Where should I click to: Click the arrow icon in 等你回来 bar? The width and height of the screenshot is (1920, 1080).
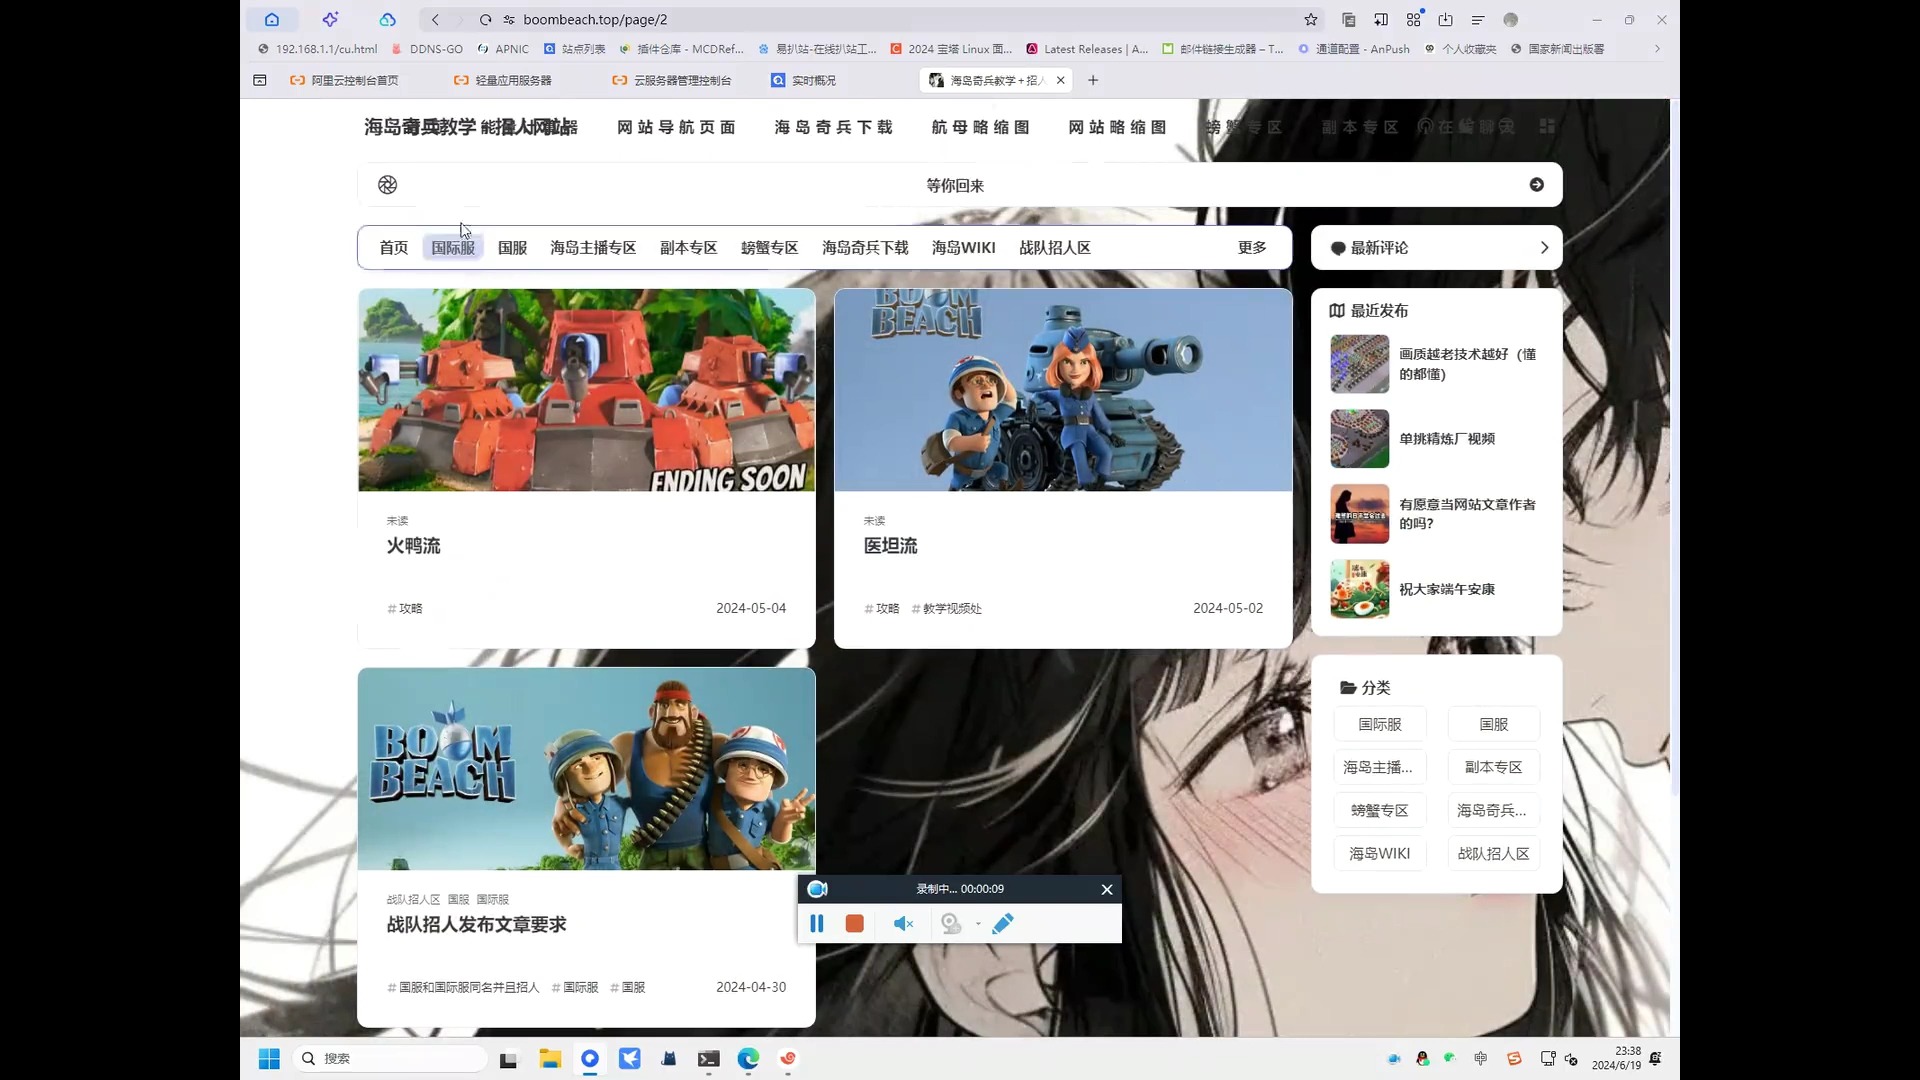click(x=1537, y=185)
